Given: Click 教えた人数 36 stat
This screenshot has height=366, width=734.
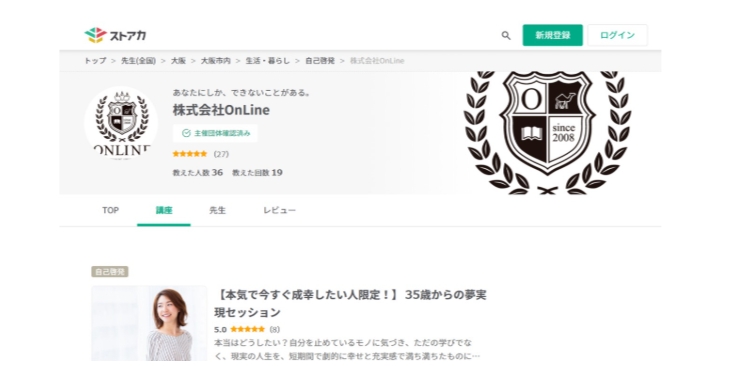Looking at the screenshot, I should pyautogui.click(x=198, y=173).
